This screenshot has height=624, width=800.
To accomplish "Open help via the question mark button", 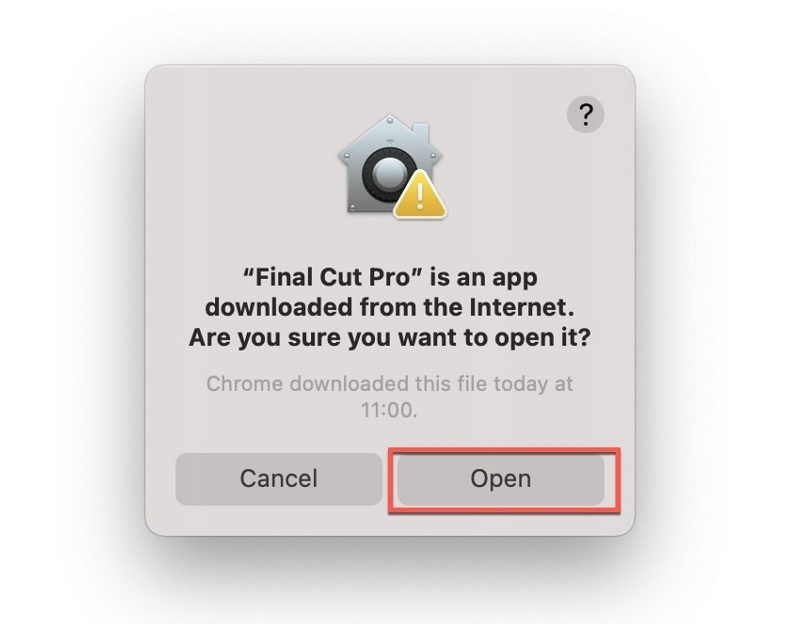I will [x=585, y=114].
